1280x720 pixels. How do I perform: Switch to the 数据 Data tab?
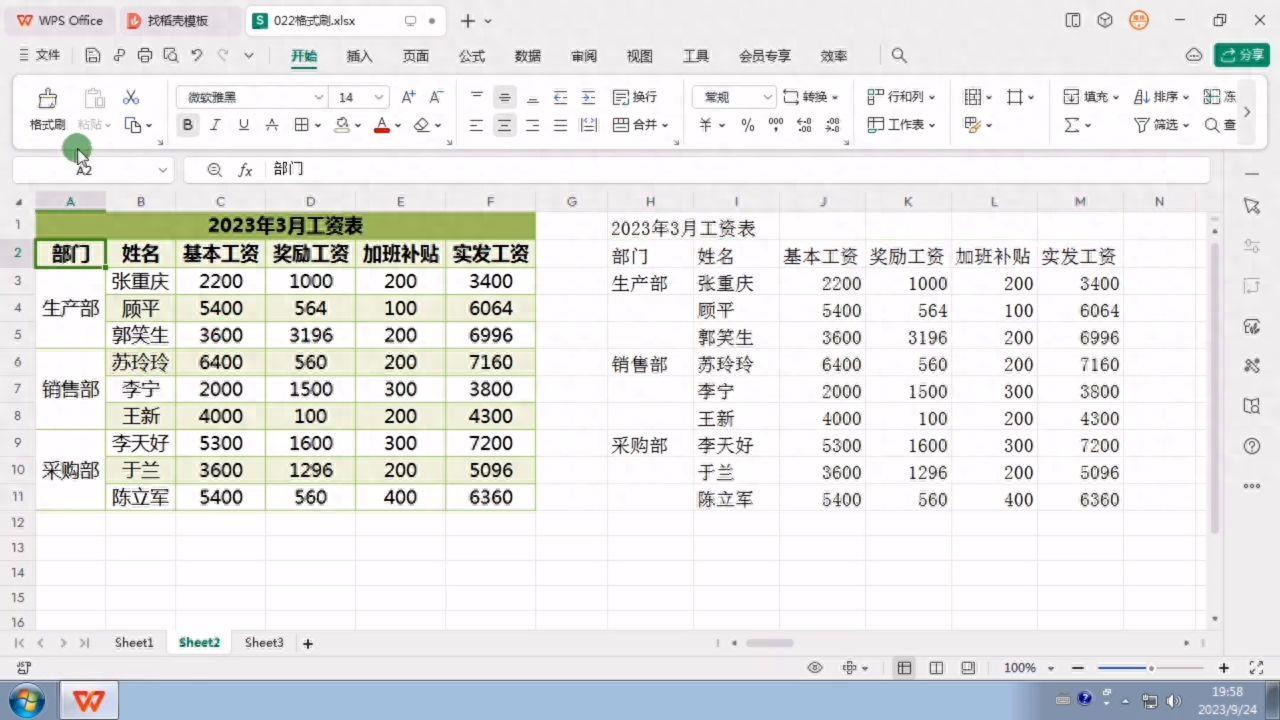click(x=528, y=56)
